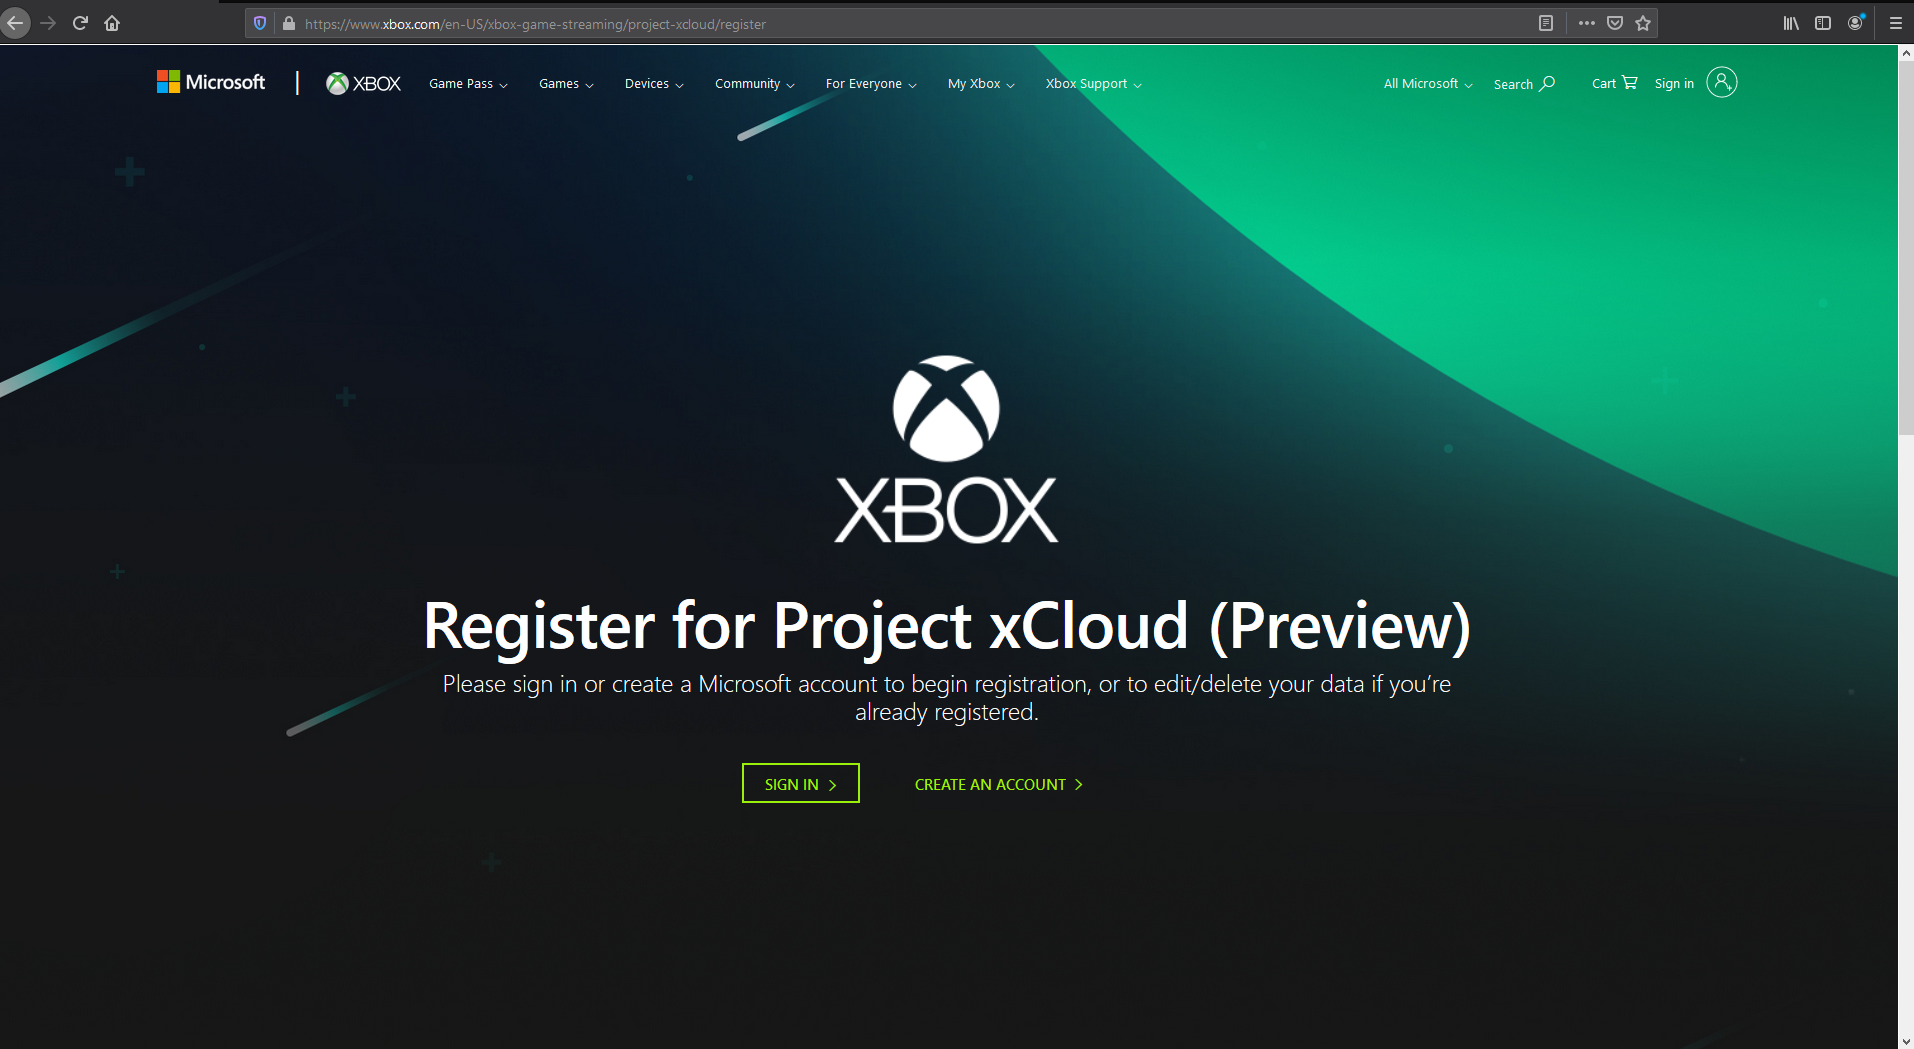This screenshot has height=1049, width=1914.
Task: Bookmark this page with the star icon
Action: (x=1643, y=23)
